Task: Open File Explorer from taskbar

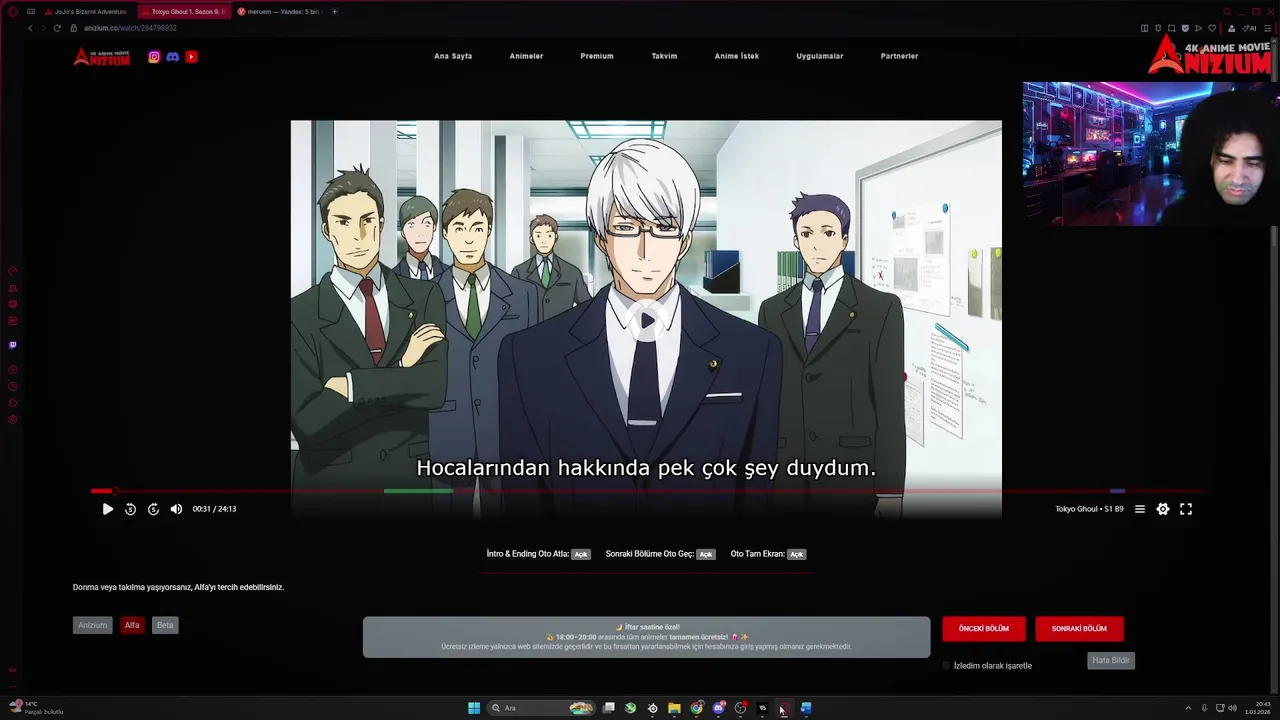Action: [x=674, y=708]
